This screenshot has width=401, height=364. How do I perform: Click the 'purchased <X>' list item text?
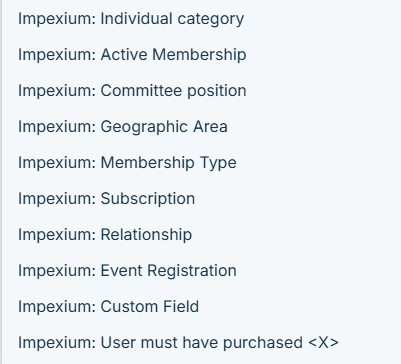[281, 343]
